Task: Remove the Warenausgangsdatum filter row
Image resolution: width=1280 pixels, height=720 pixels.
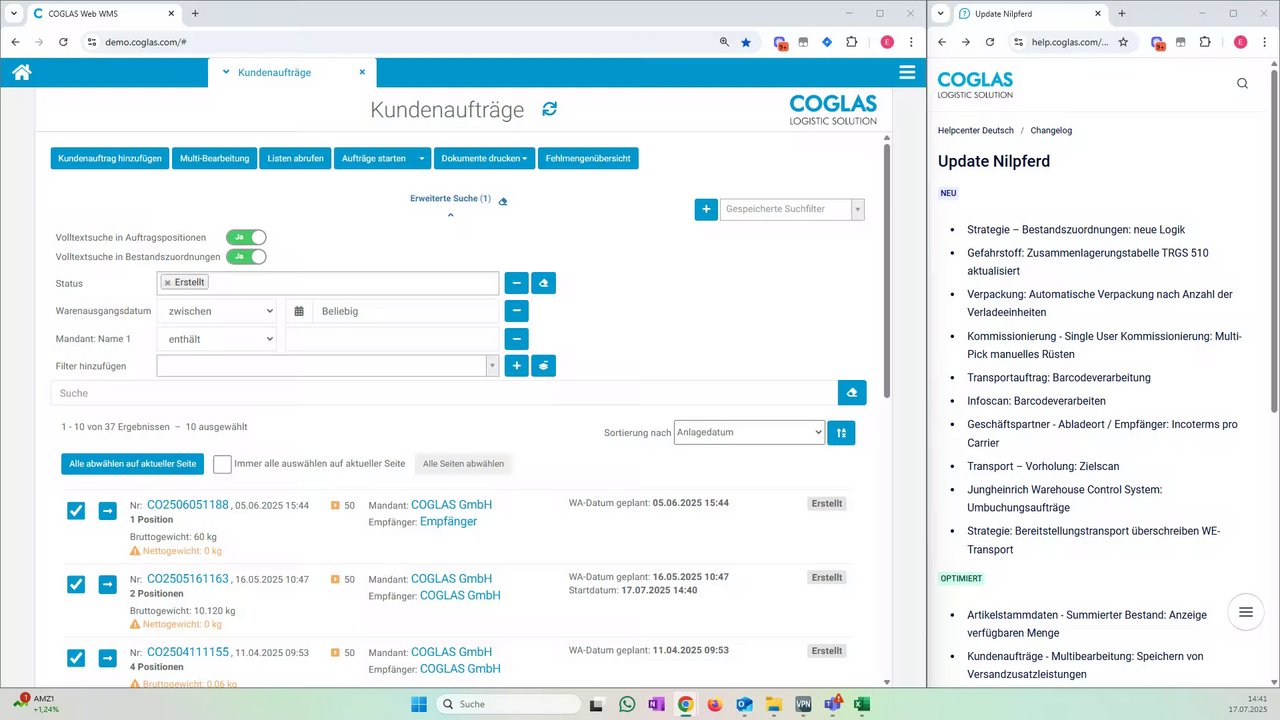Action: [515, 311]
